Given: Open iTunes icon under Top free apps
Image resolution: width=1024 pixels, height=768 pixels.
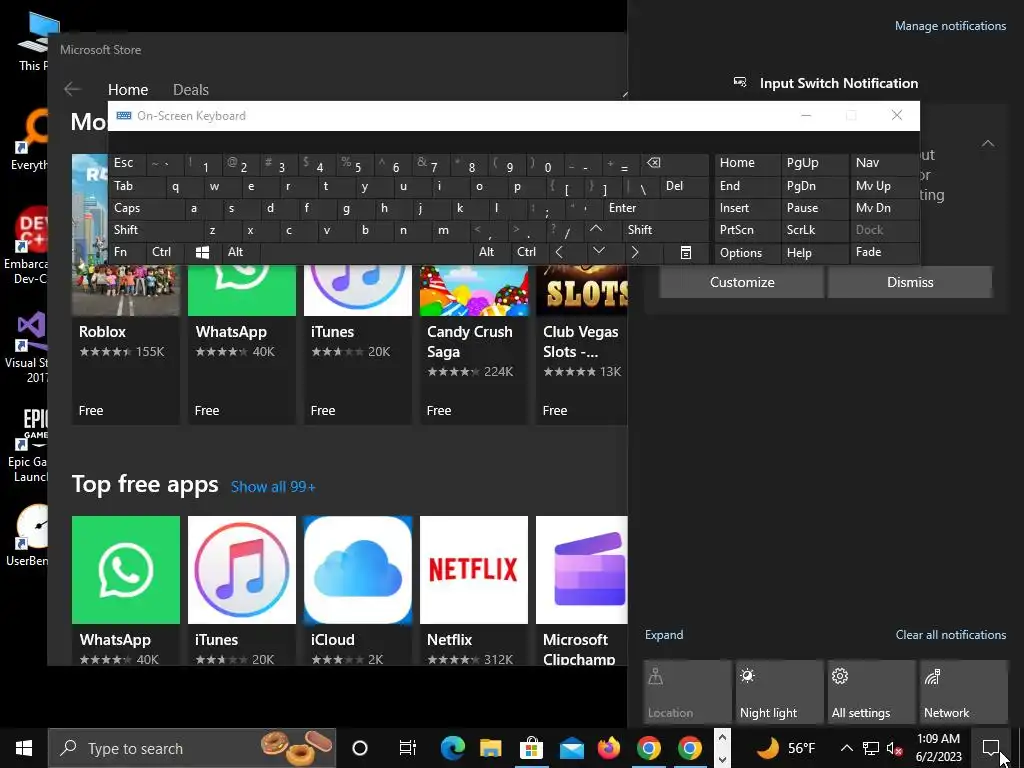Looking at the screenshot, I should 242,569.
